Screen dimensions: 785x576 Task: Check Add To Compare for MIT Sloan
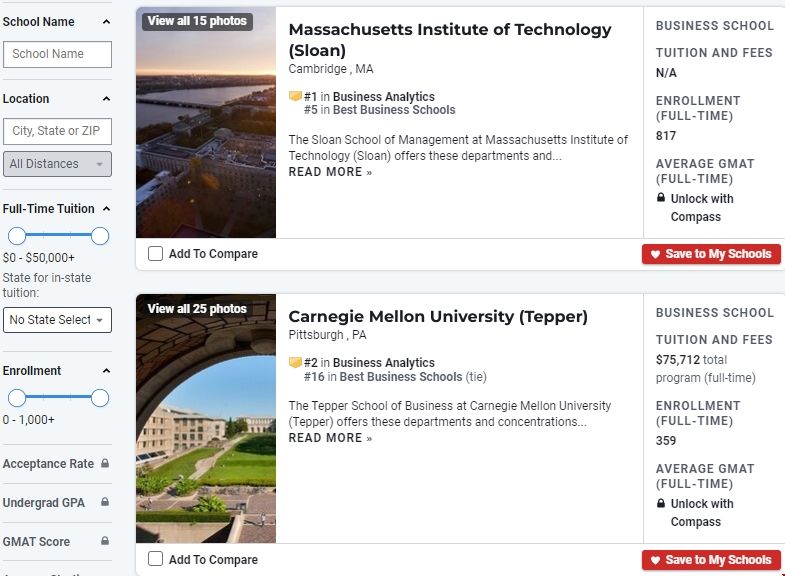coord(156,254)
